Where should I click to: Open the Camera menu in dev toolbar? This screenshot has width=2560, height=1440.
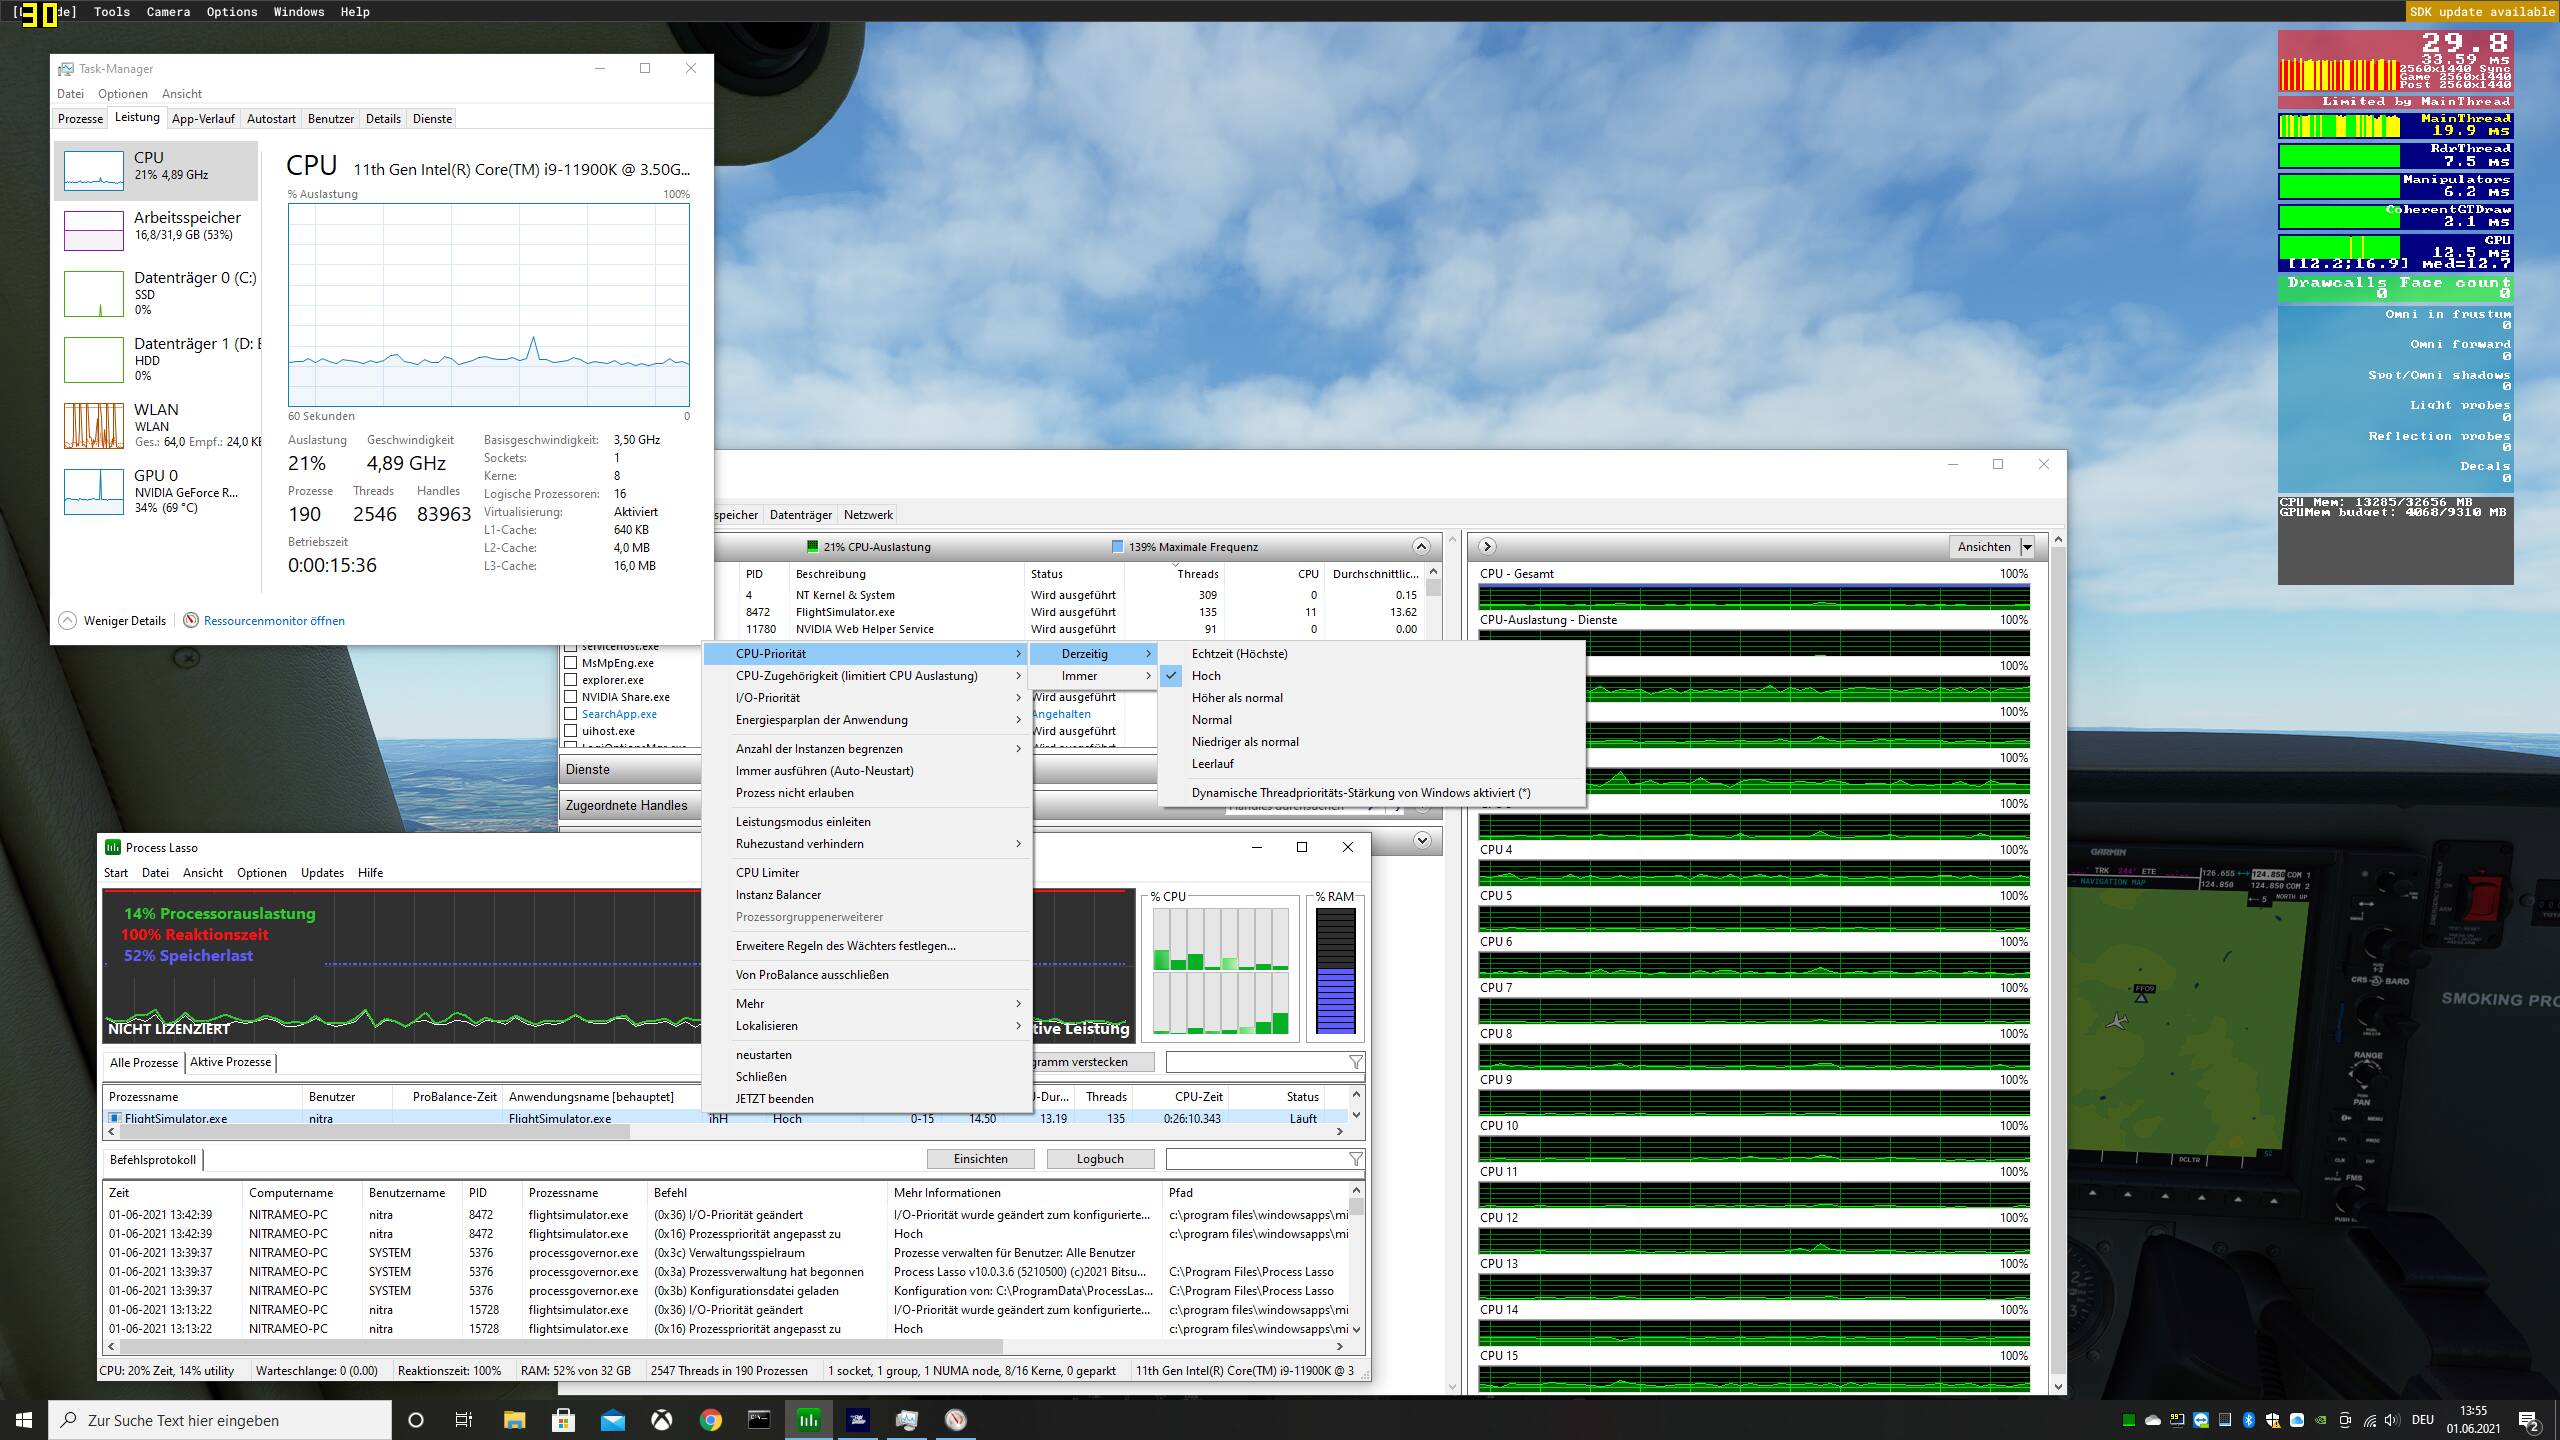[x=168, y=11]
